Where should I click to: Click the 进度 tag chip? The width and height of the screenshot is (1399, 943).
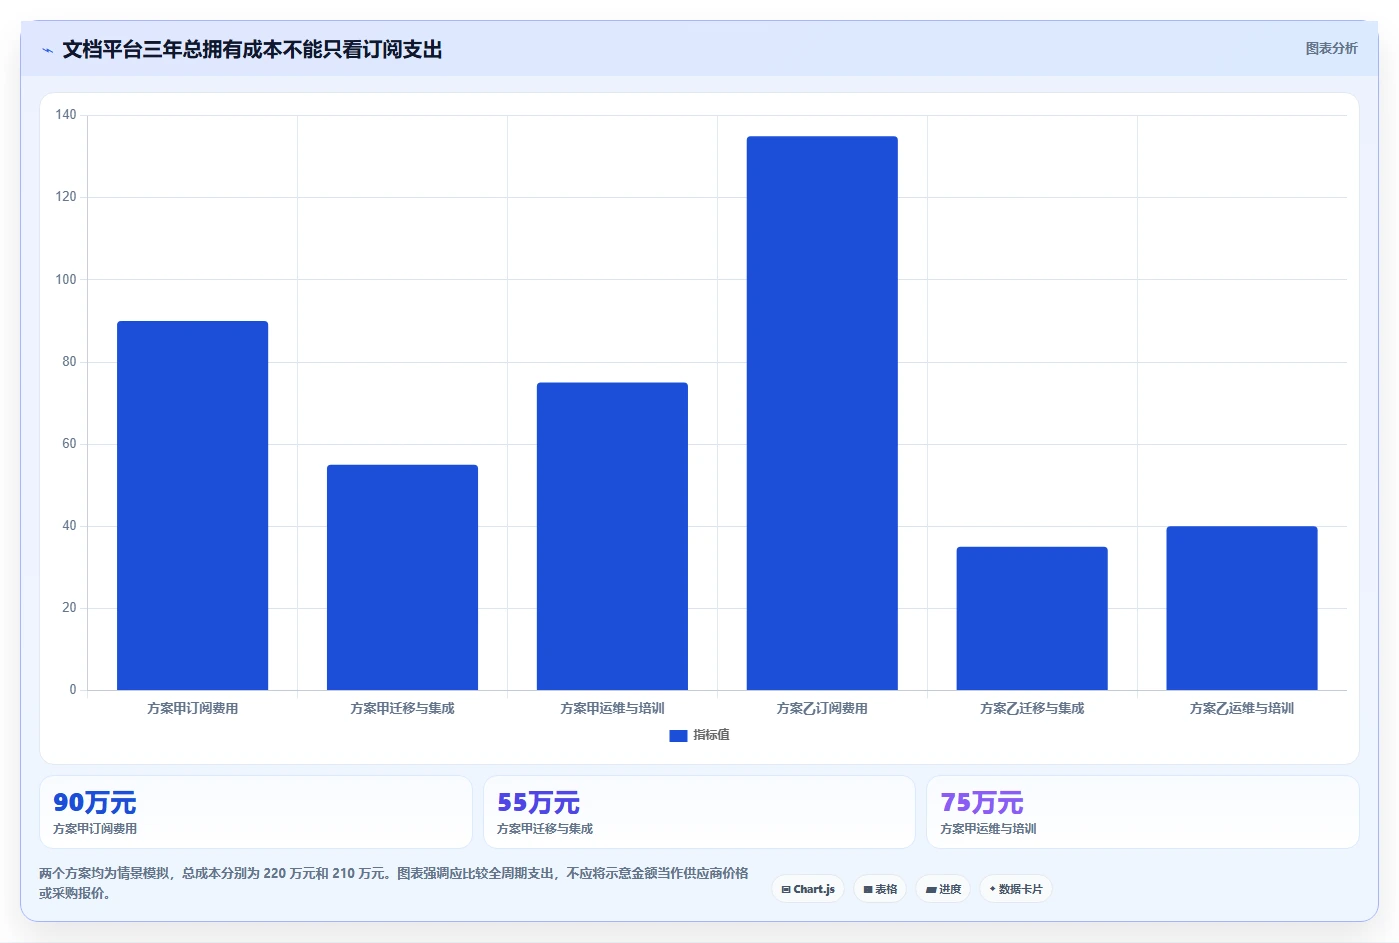coord(943,889)
